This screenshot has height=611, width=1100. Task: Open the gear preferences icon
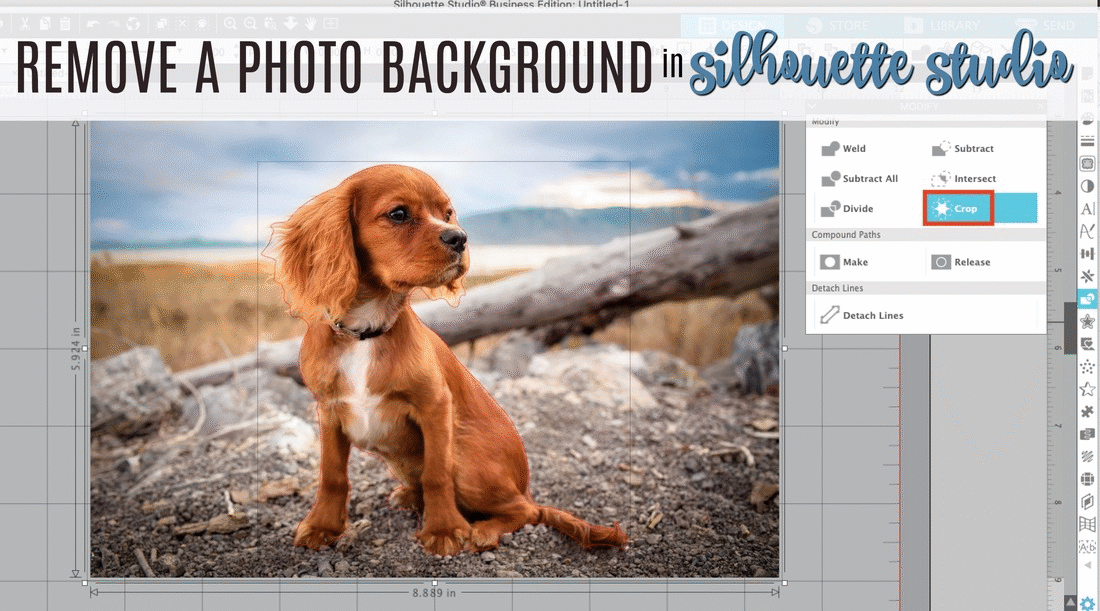[x=1087, y=604]
